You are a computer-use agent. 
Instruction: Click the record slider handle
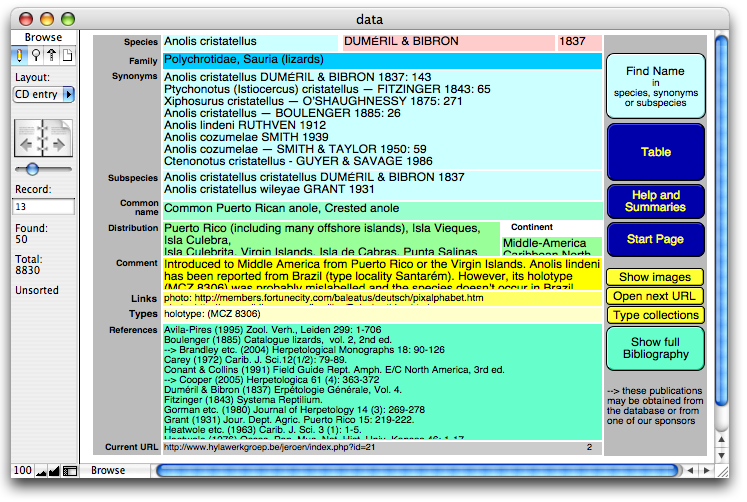click(x=32, y=169)
